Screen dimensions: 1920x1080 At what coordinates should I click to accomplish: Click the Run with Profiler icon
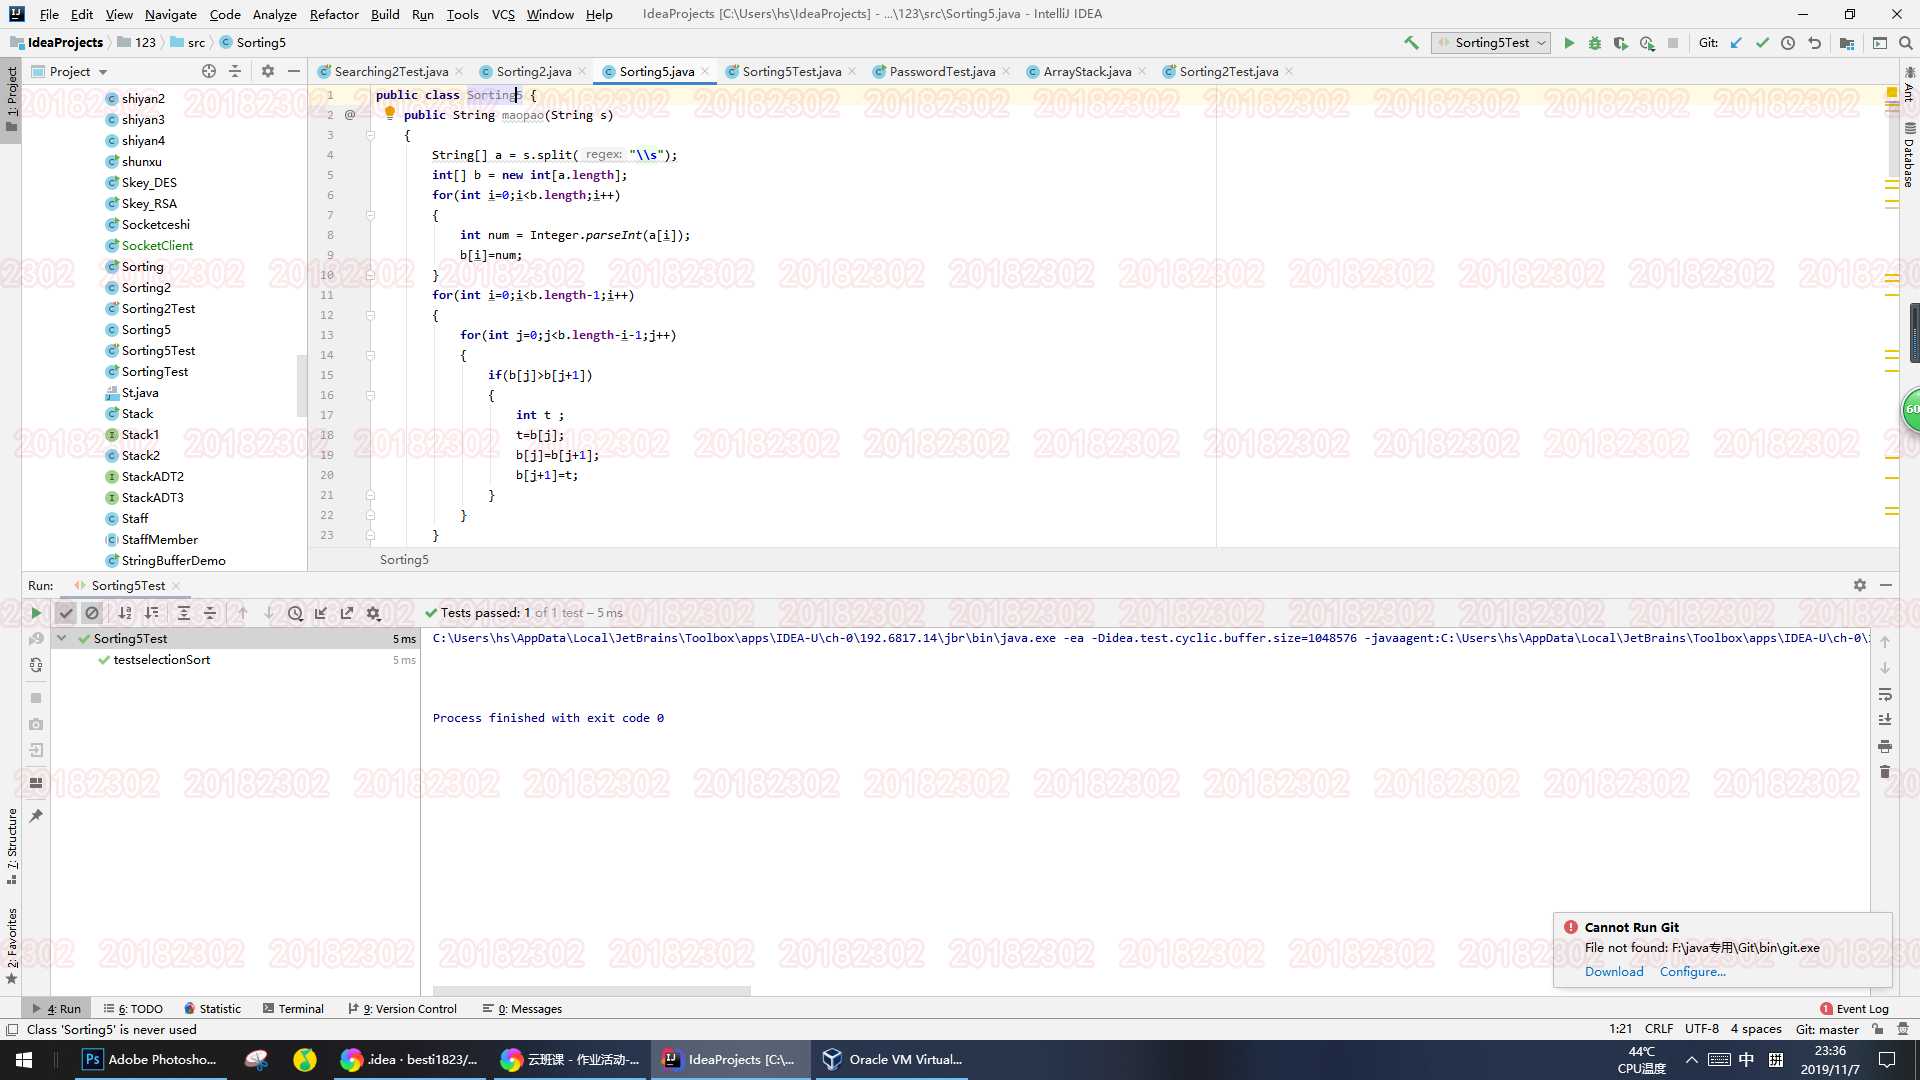1647,43
